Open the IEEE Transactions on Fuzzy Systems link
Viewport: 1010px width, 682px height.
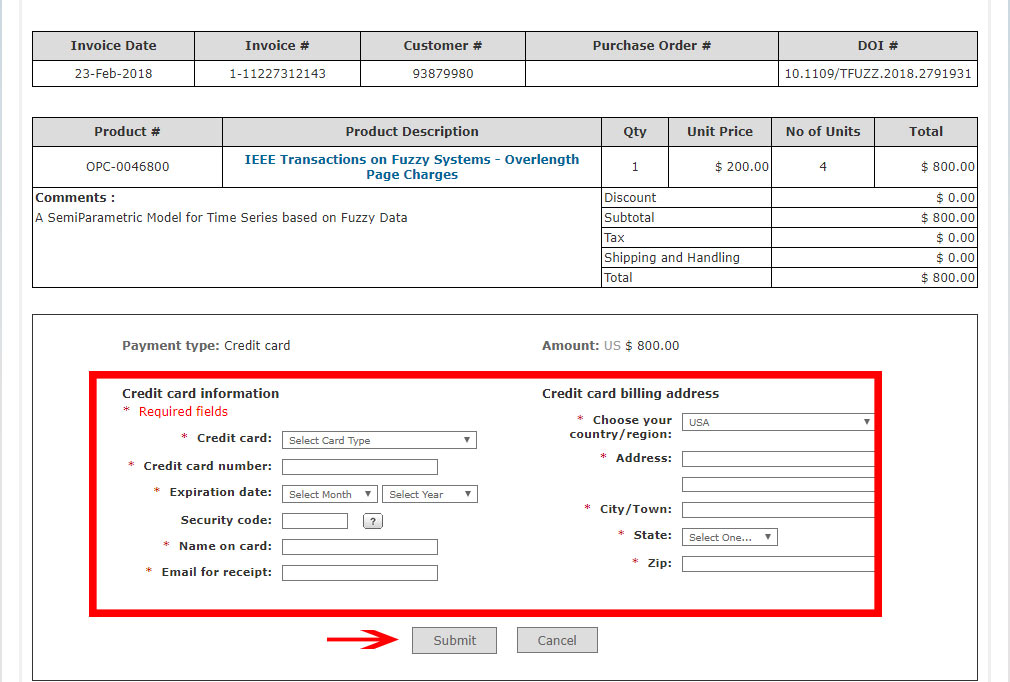pos(412,166)
